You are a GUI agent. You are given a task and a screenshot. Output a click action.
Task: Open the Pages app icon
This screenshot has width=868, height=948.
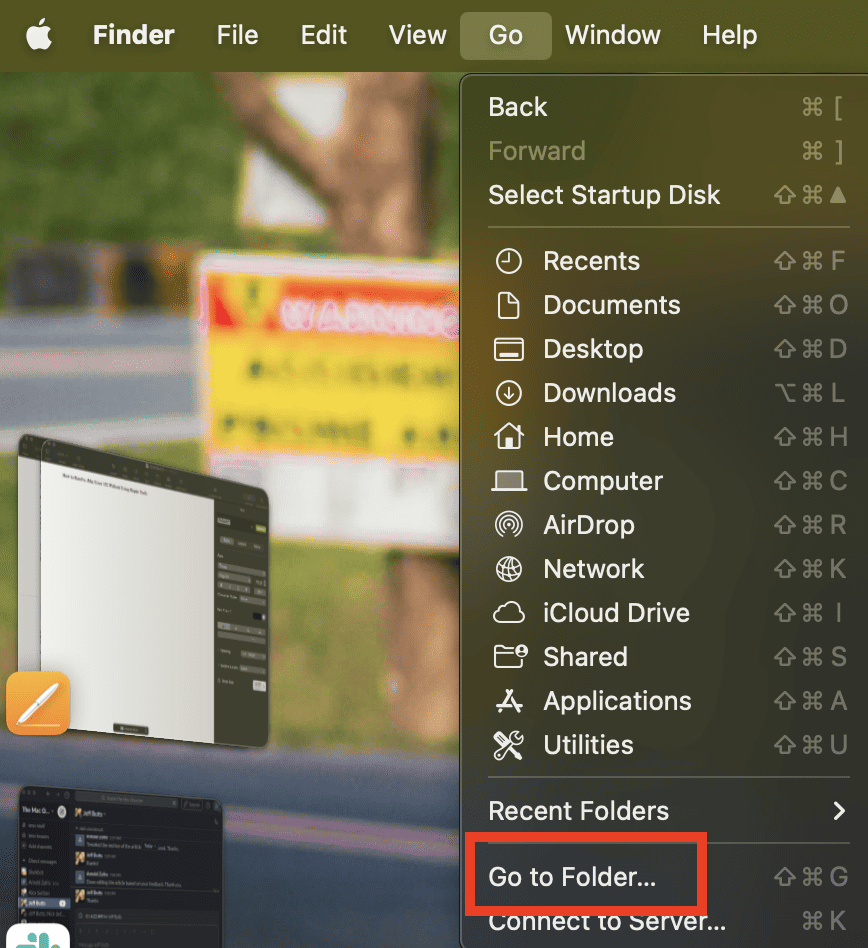tap(38, 703)
